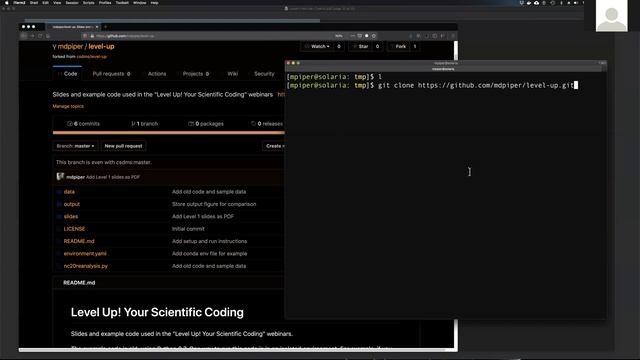Open the level-up repository name link
The height and width of the screenshot is (360, 640).
pyautogui.click(x=101, y=47)
